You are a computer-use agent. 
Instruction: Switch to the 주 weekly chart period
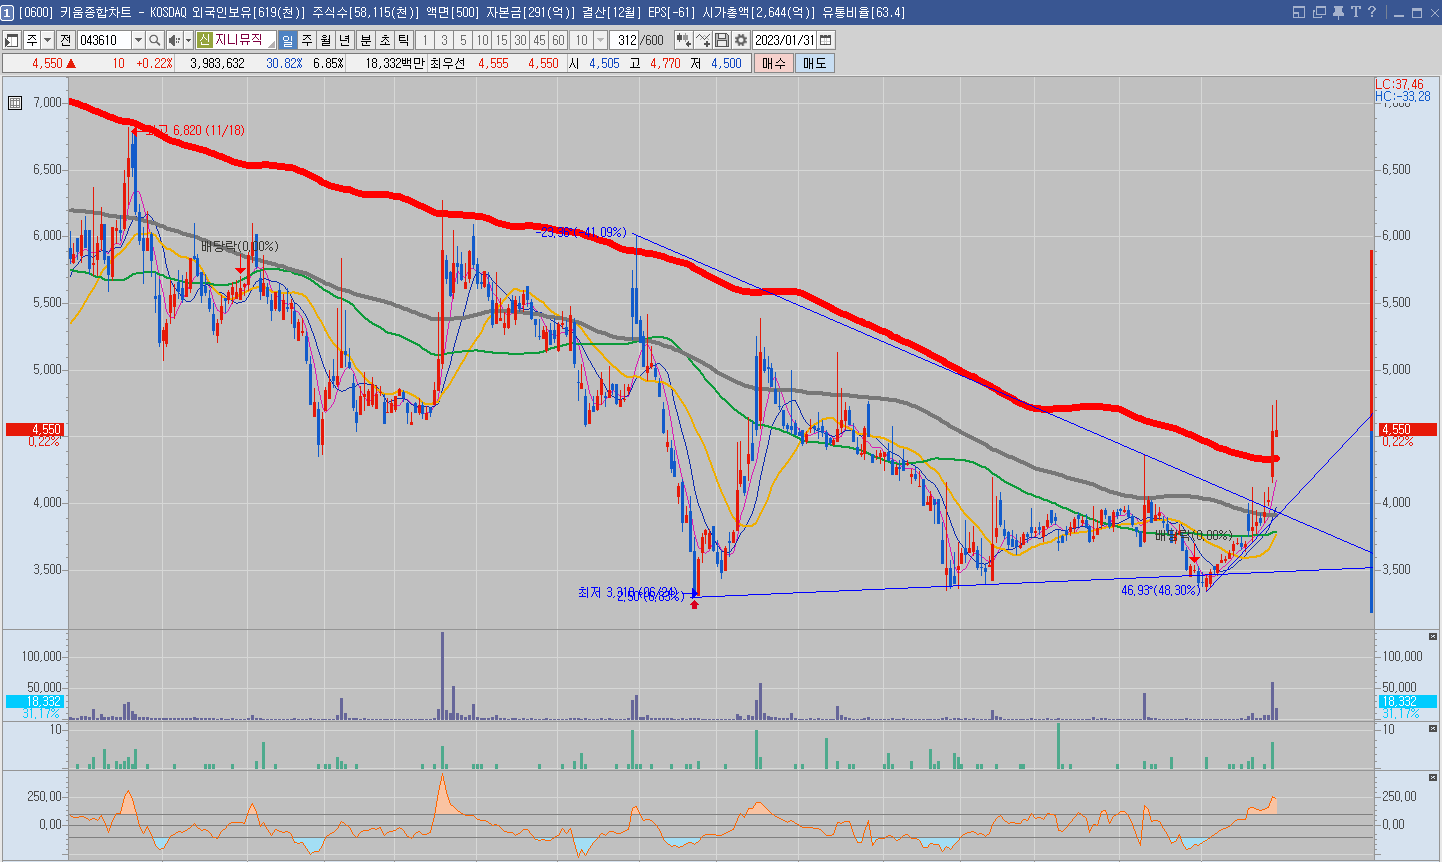pyautogui.click(x=307, y=40)
